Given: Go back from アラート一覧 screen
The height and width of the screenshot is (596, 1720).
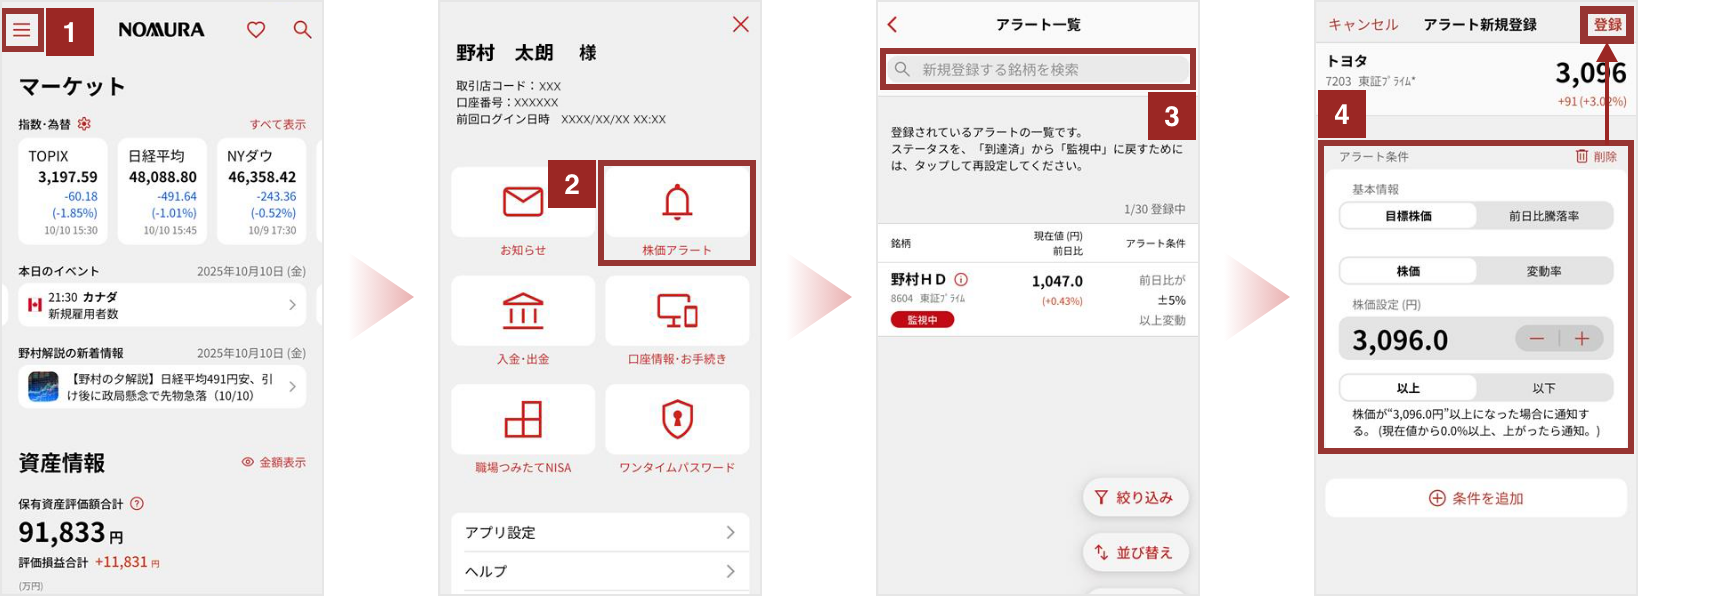Looking at the screenshot, I should click(x=893, y=24).
